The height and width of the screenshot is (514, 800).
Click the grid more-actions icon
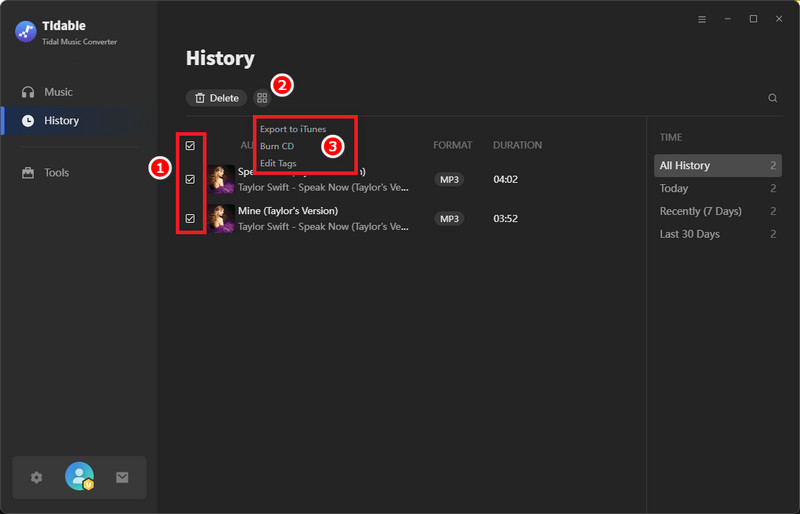(x=262, y=98)
